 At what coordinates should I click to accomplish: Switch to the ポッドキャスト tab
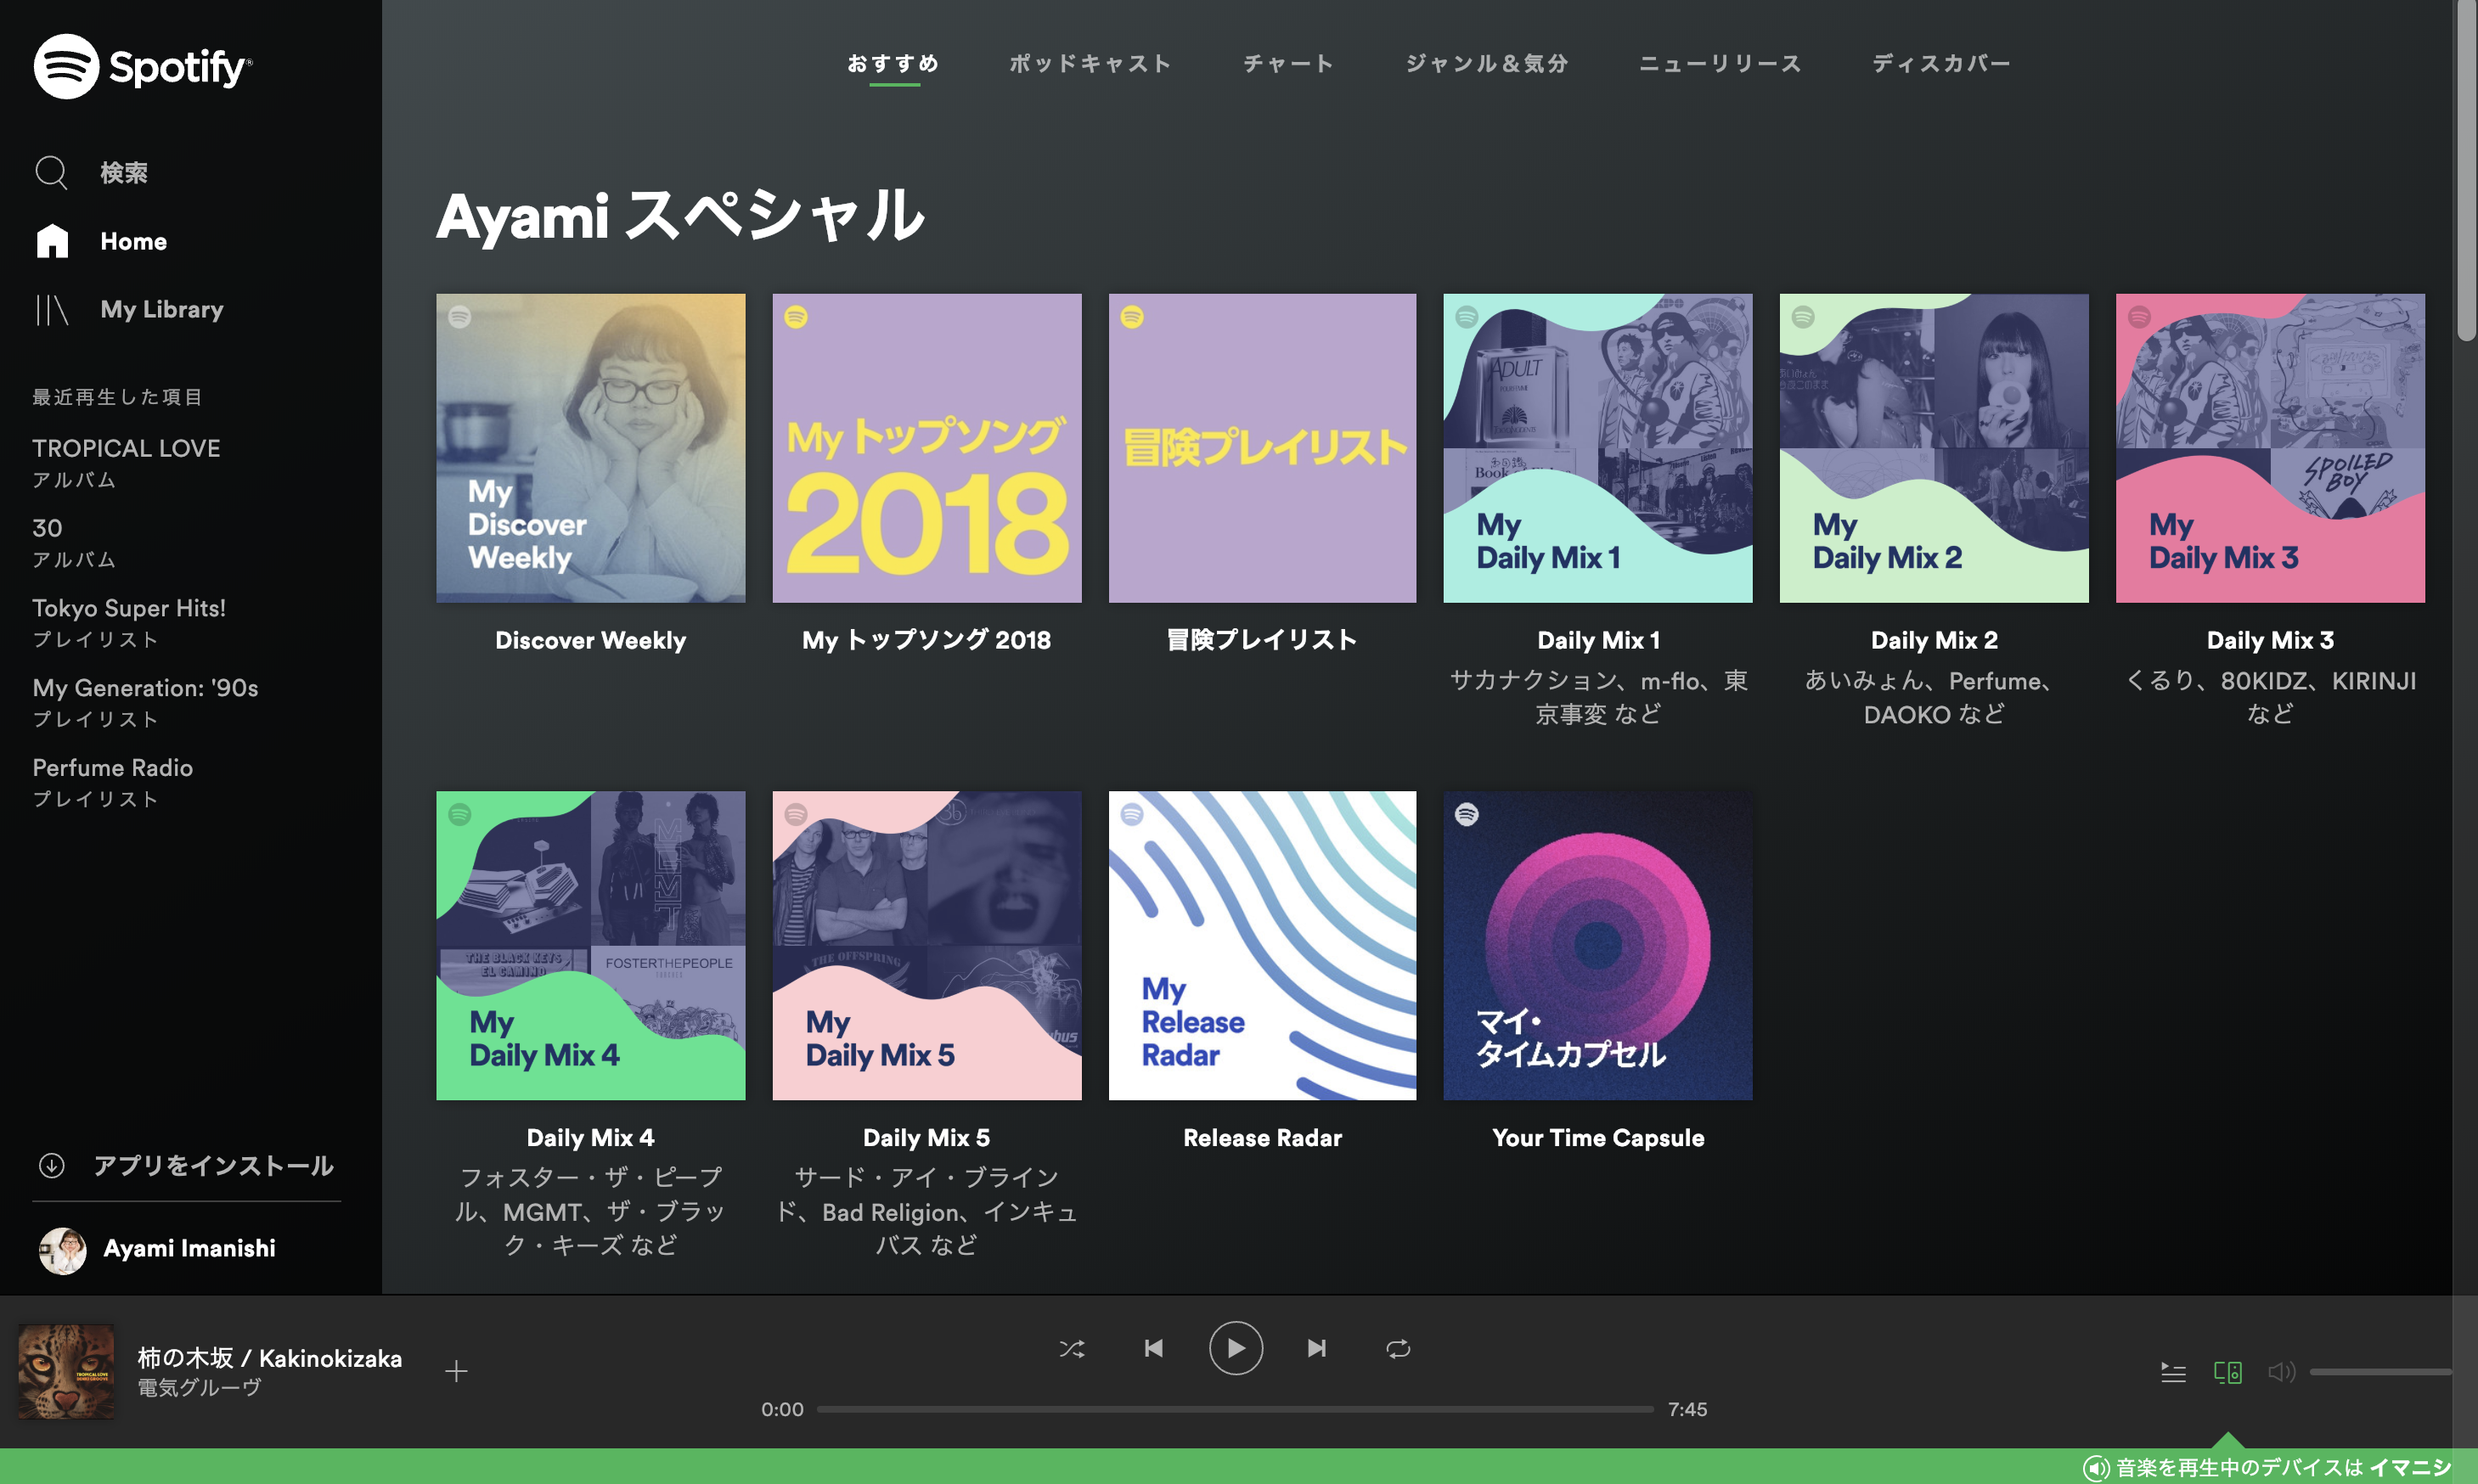pos(1090,64)
